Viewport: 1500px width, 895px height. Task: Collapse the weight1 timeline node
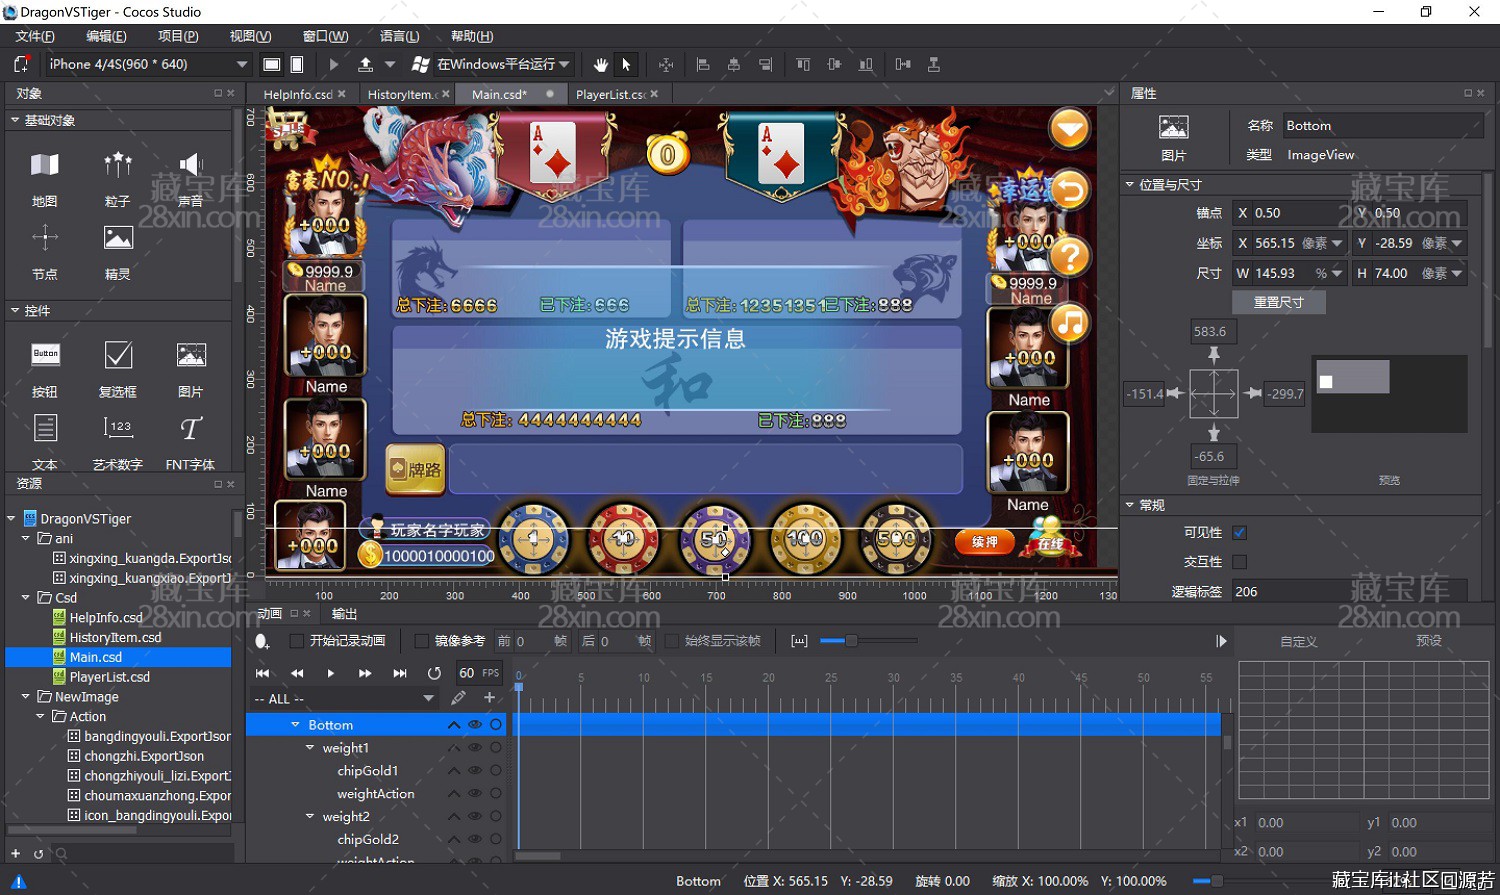click(x=310, y=748)
